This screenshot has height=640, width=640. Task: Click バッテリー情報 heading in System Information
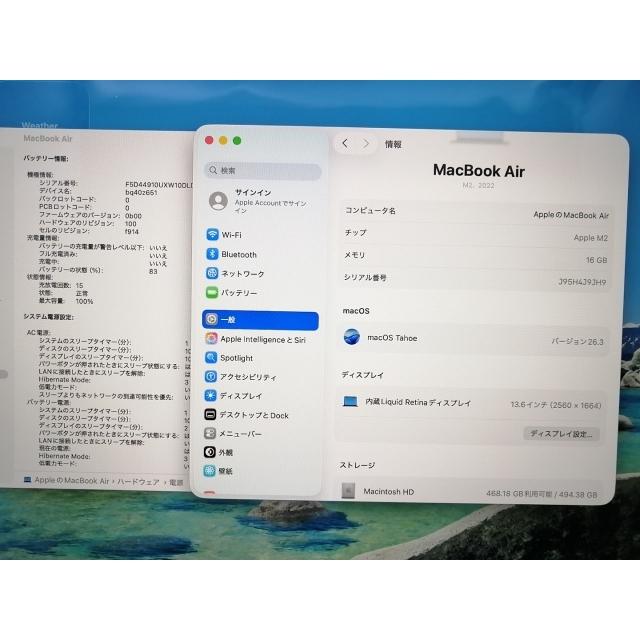point(46,158)
